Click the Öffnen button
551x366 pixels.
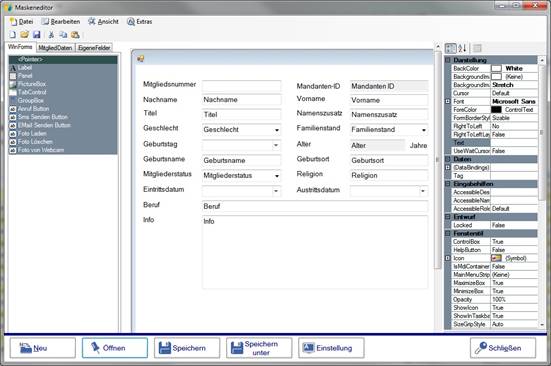click(115, 348)
